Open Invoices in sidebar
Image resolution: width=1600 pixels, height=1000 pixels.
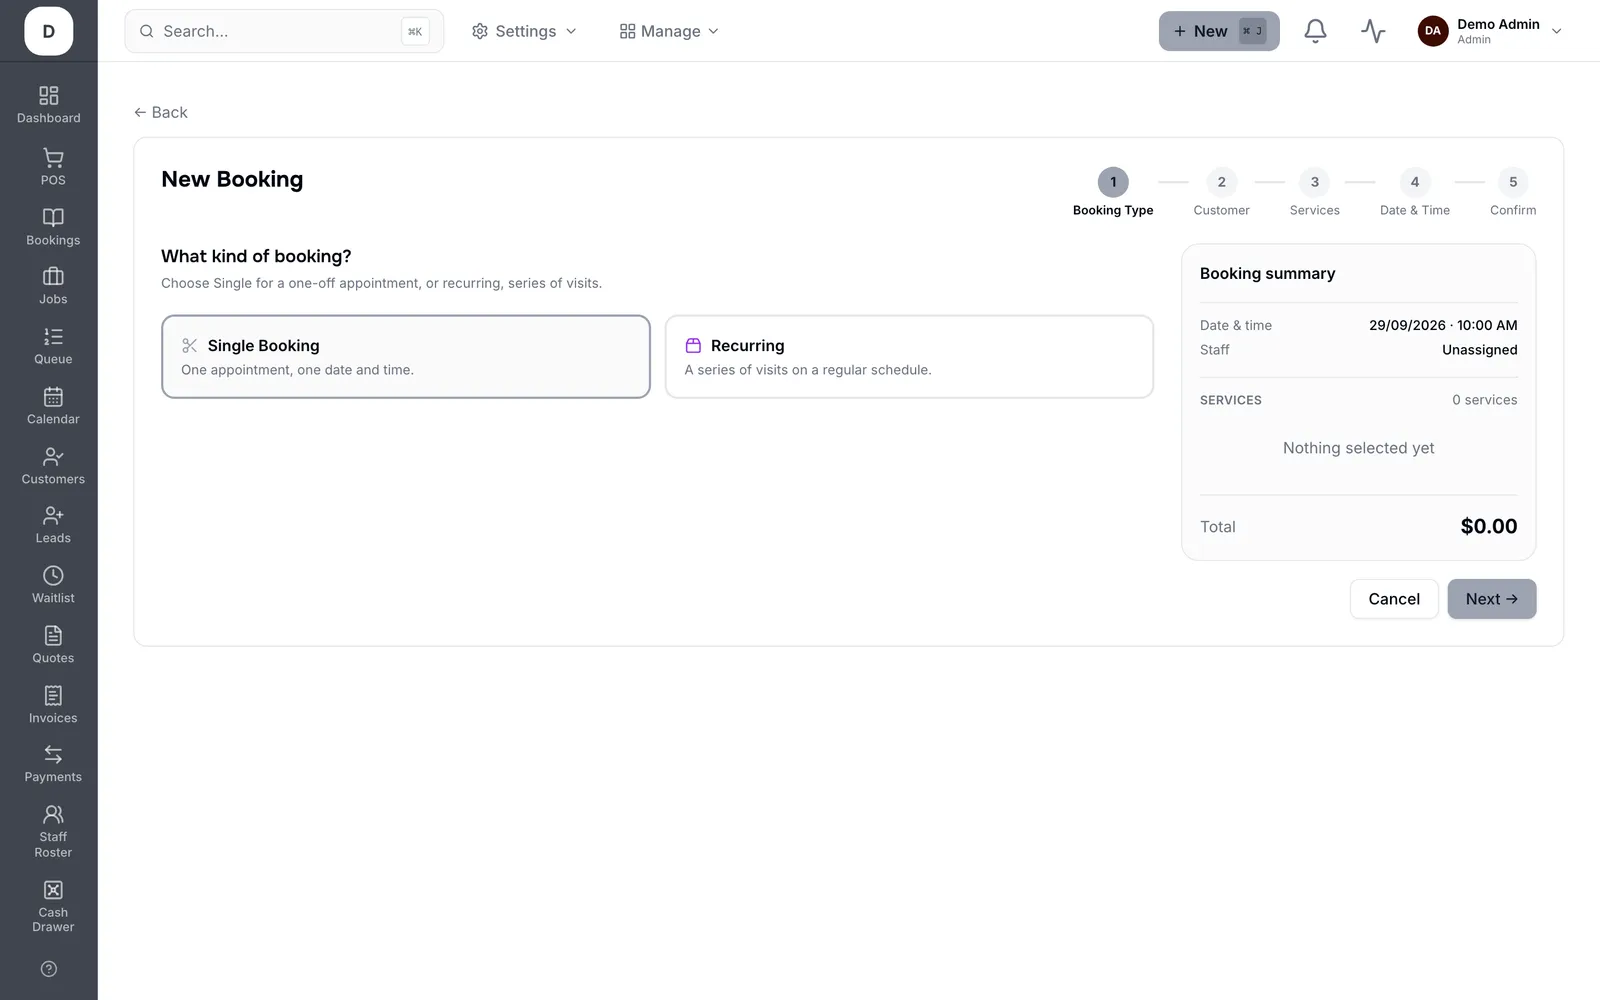point(53,705)
